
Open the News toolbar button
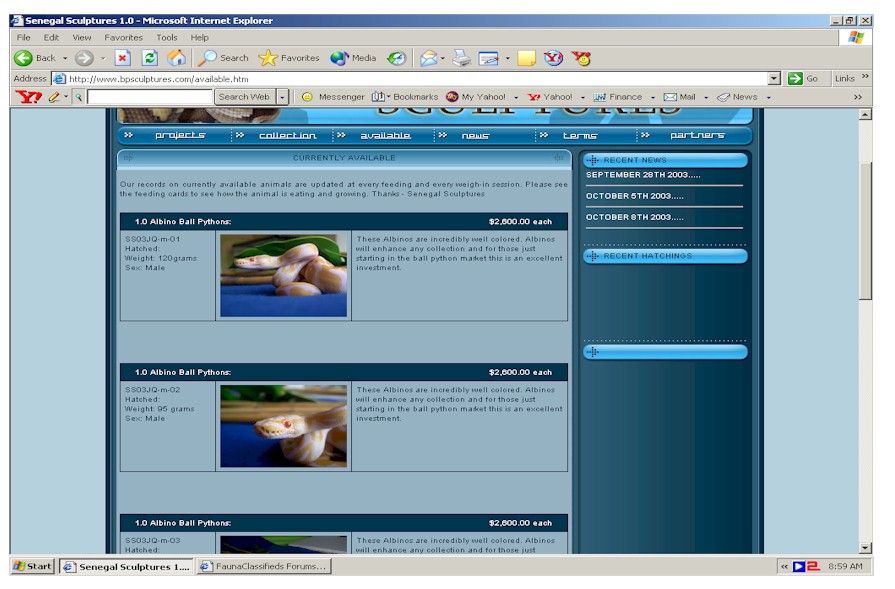point(737,98)
